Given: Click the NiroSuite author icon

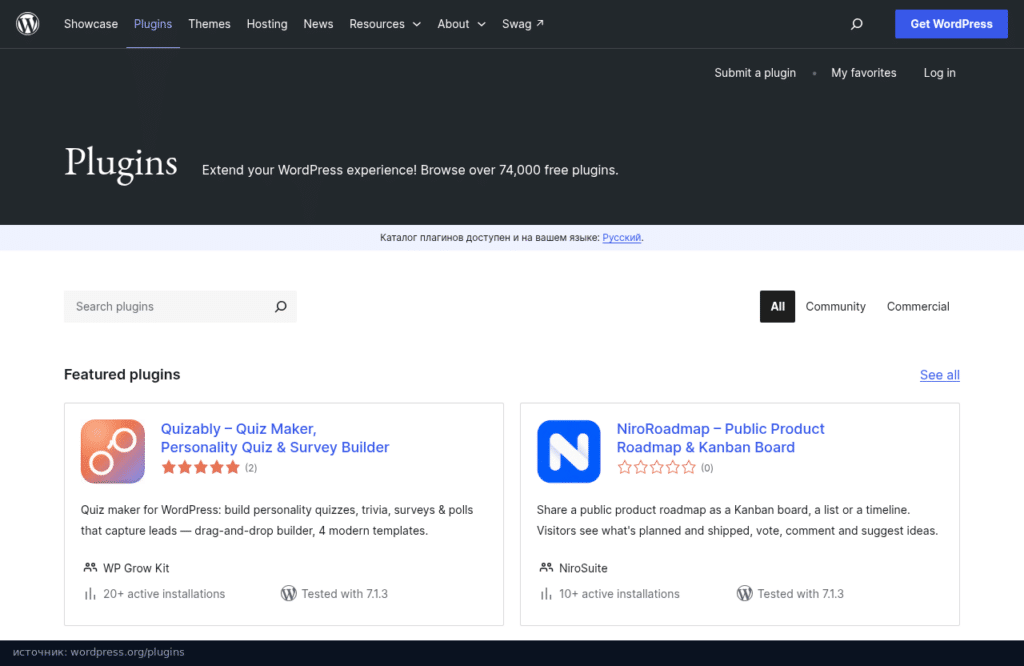Looking at the screenshot, I should [x=546, y=567].
